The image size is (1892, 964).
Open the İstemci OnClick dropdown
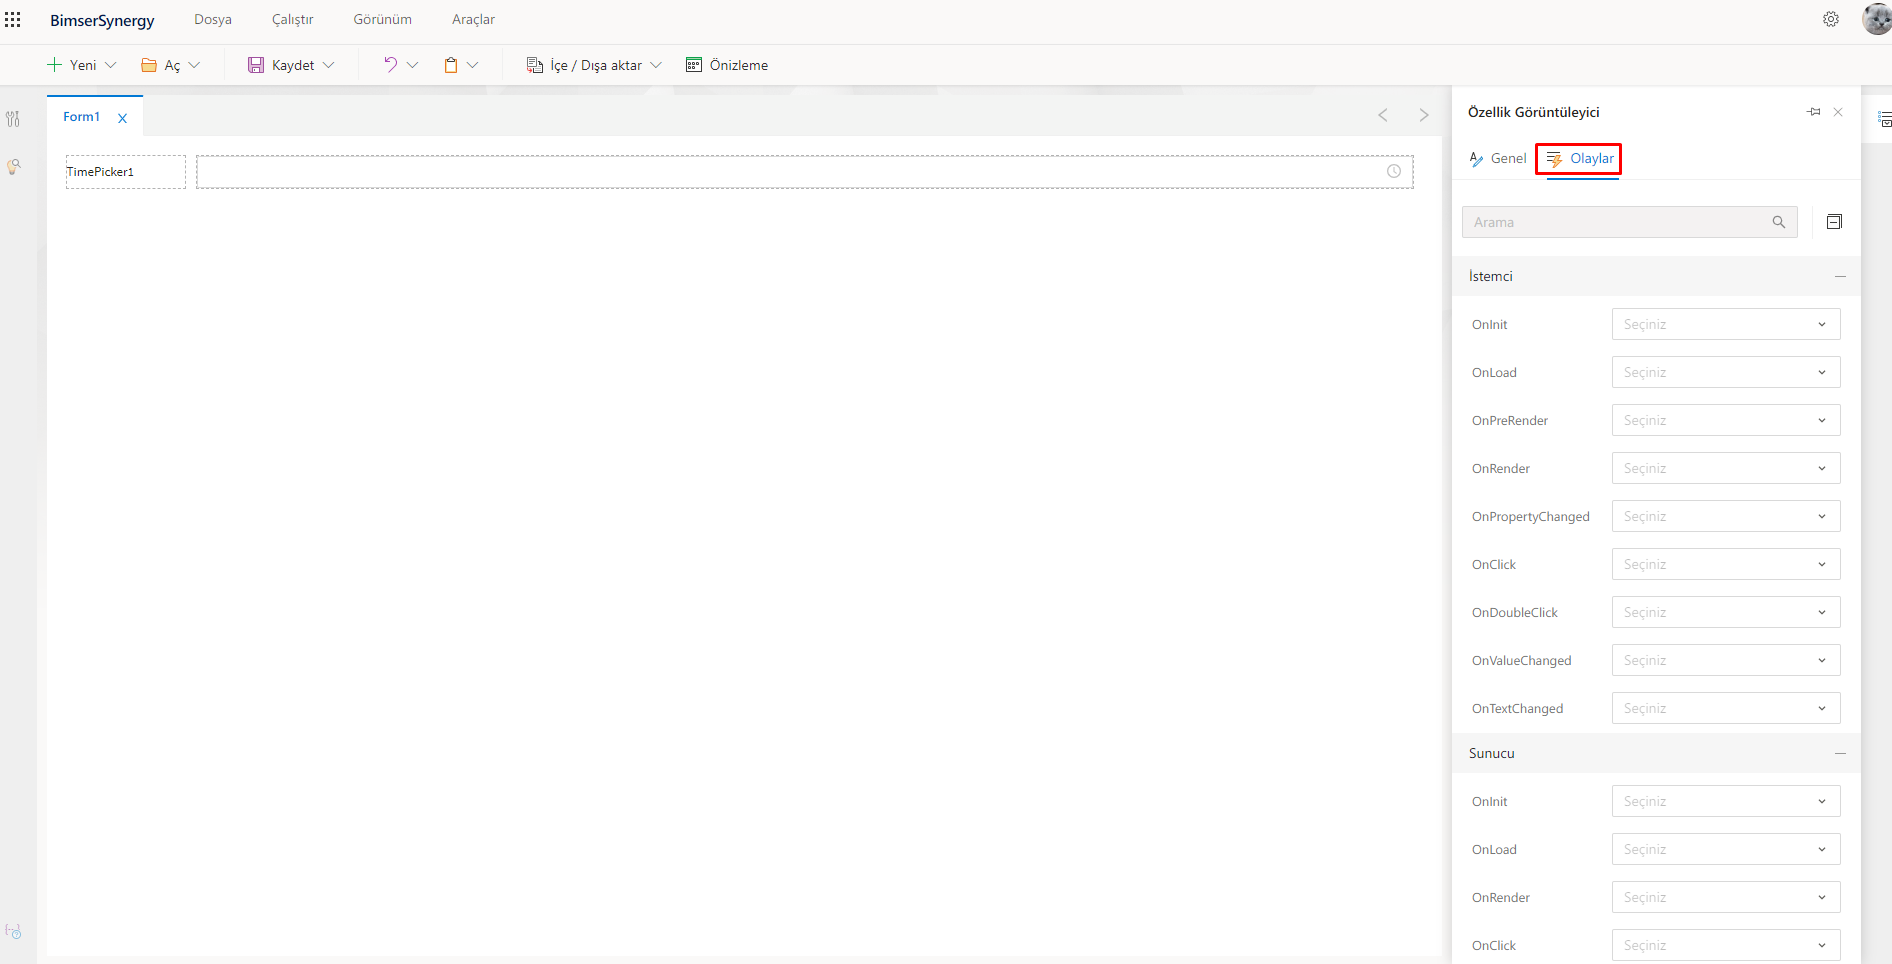pyautogui.click(x=1726, y=564)
